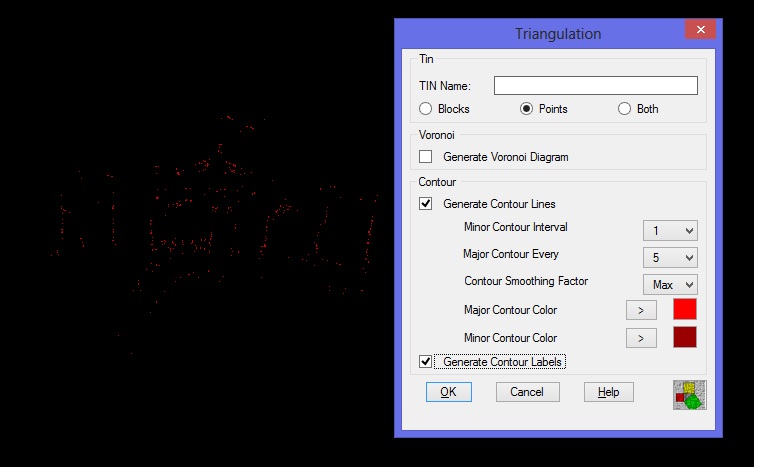This screenshot has width=758, height=468.
Task: Open Contour Smoothing Factor dropdown
Action: [x=670, y=285]
